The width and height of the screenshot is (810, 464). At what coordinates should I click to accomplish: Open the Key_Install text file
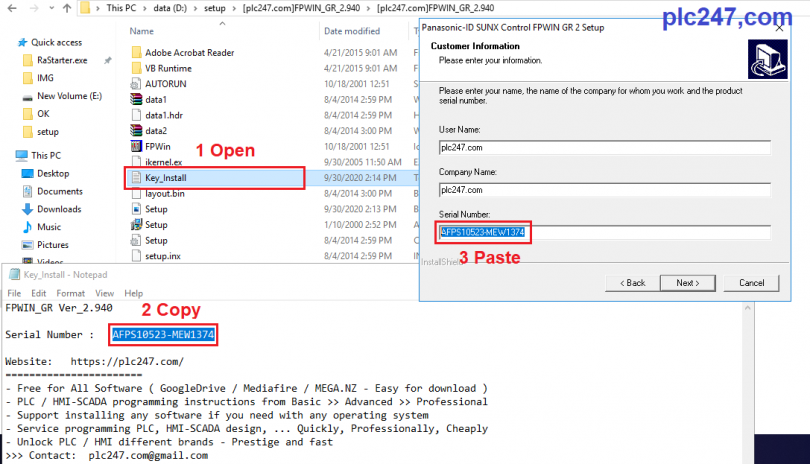(165, 178)
